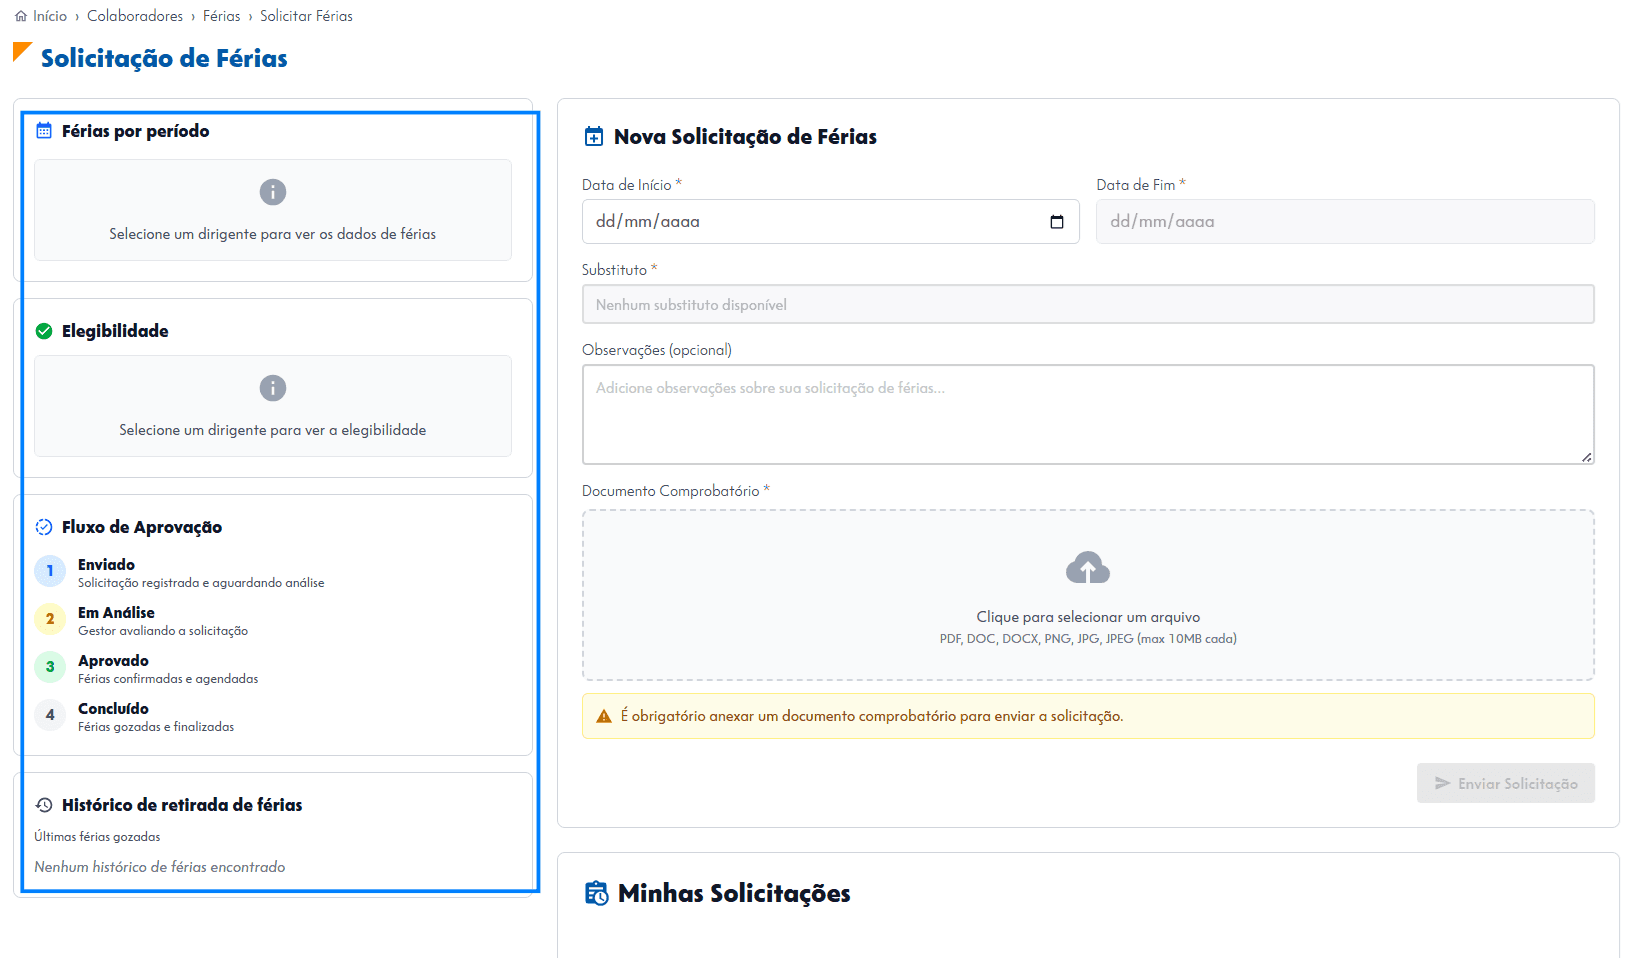The width and height of the screenshot is (1636, 958).
Task: Click the Fluxo de Aprovação badge icon
Action: [x=44, y=527]
